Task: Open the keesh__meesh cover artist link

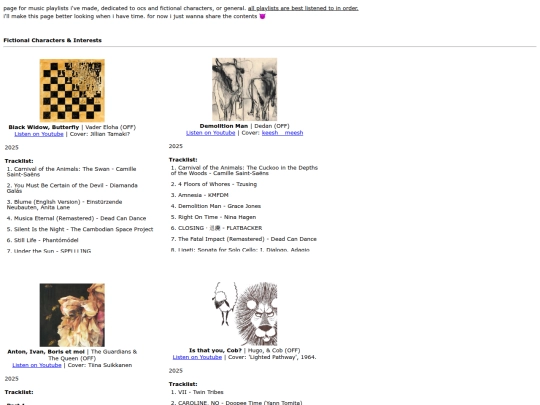Action: coord(282,133)
